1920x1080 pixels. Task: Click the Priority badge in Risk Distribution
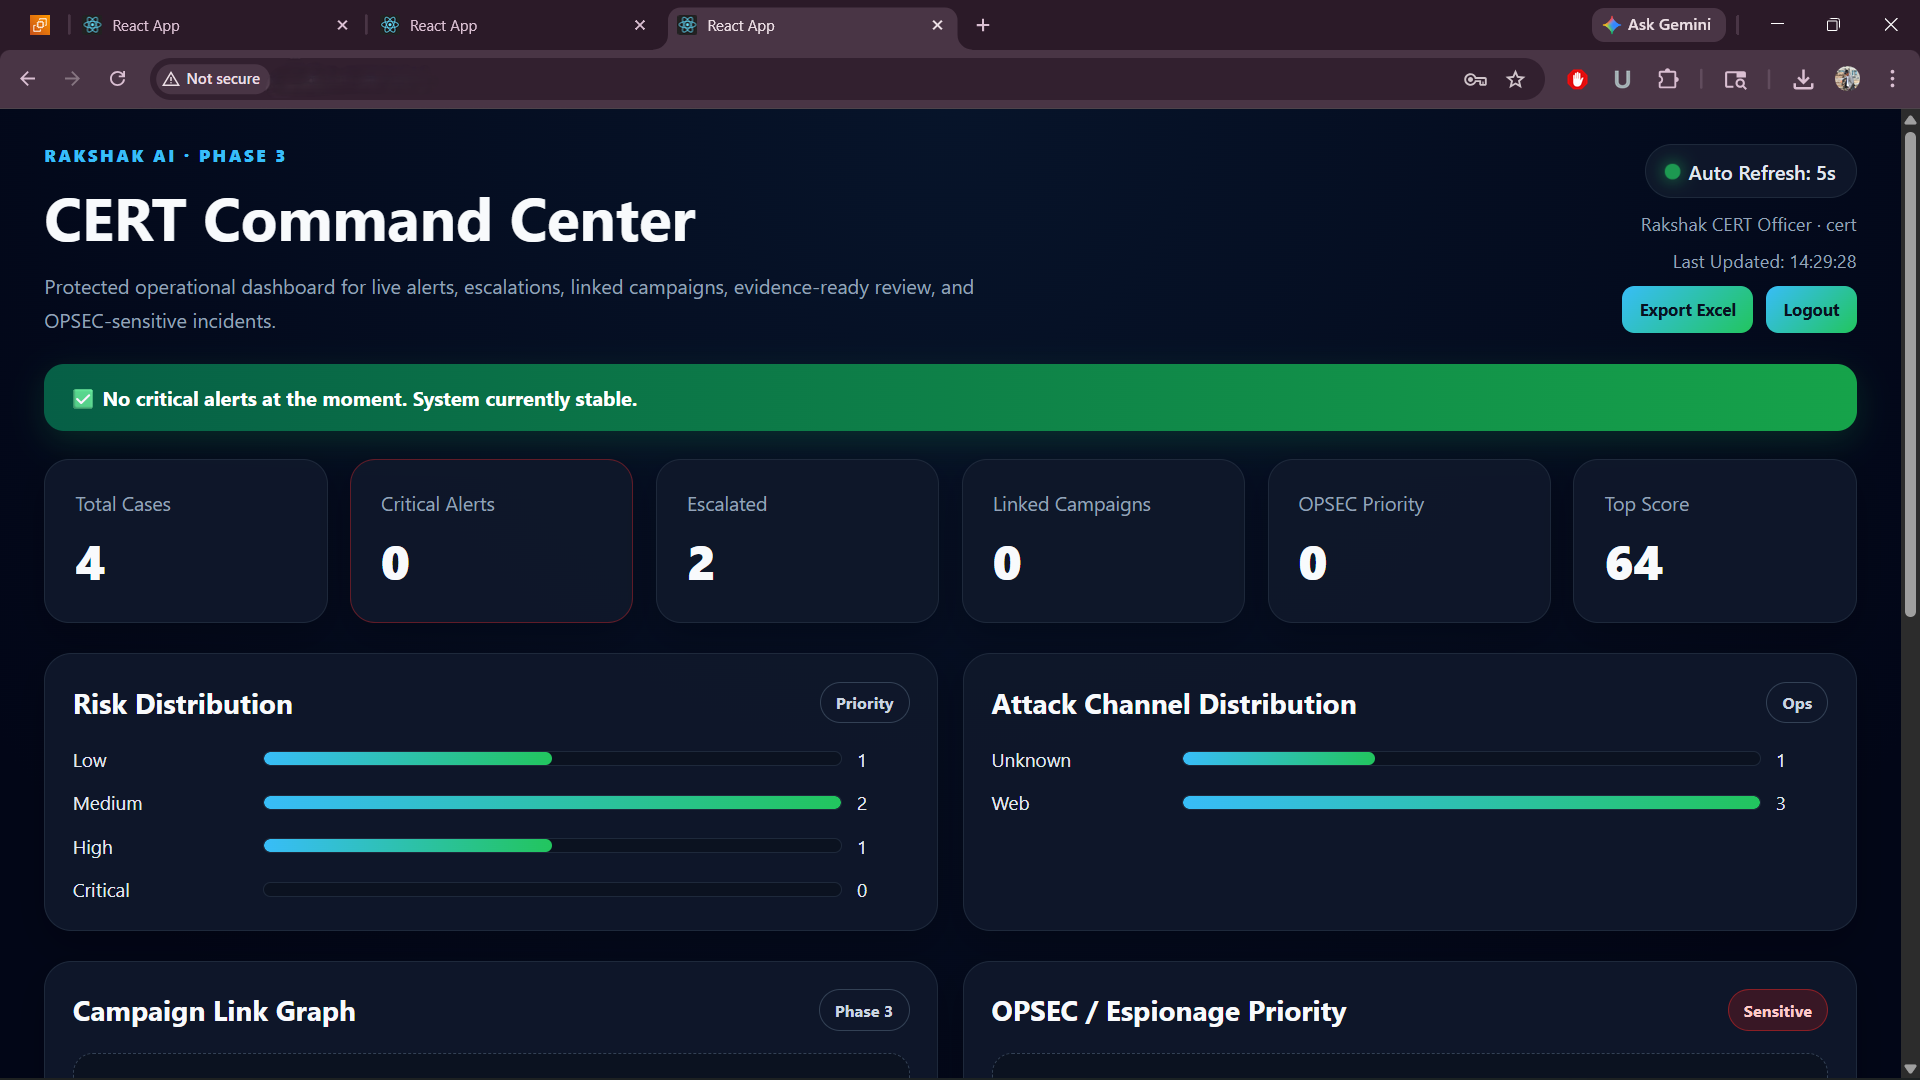click(864, 703)
